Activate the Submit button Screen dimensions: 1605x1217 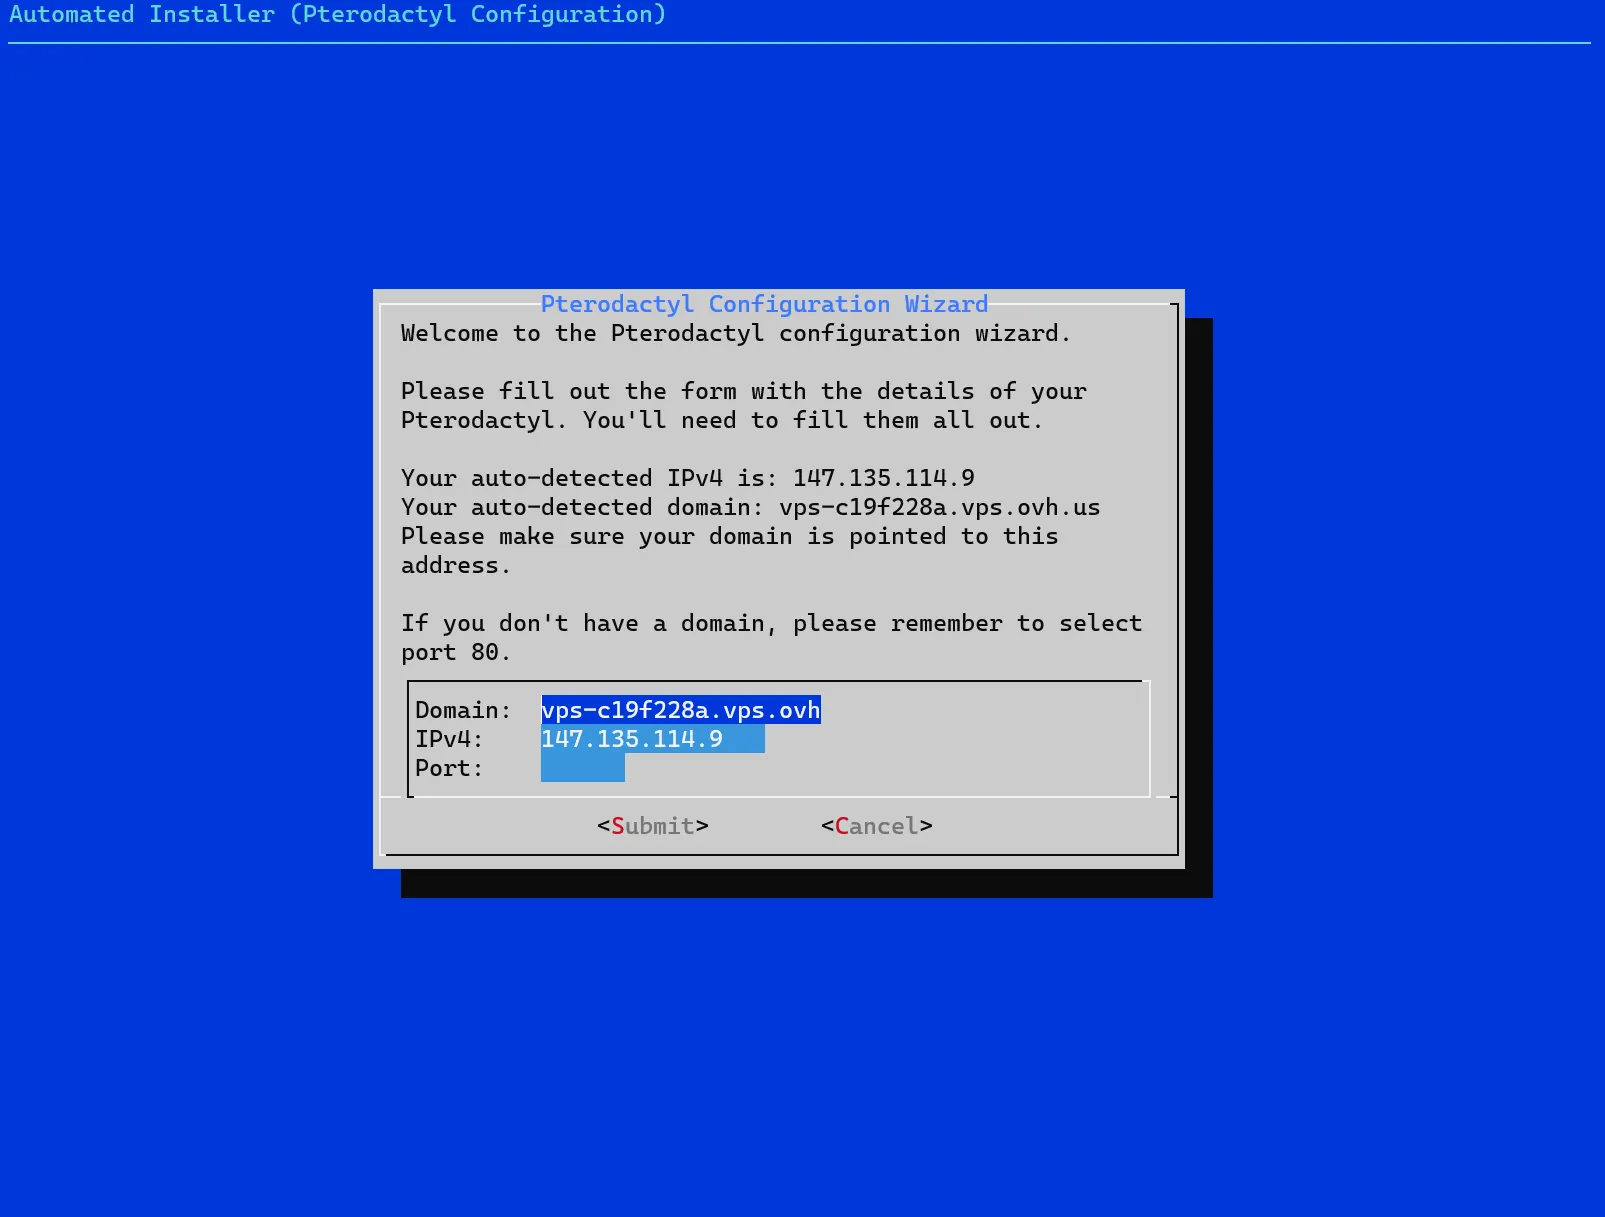653,826
